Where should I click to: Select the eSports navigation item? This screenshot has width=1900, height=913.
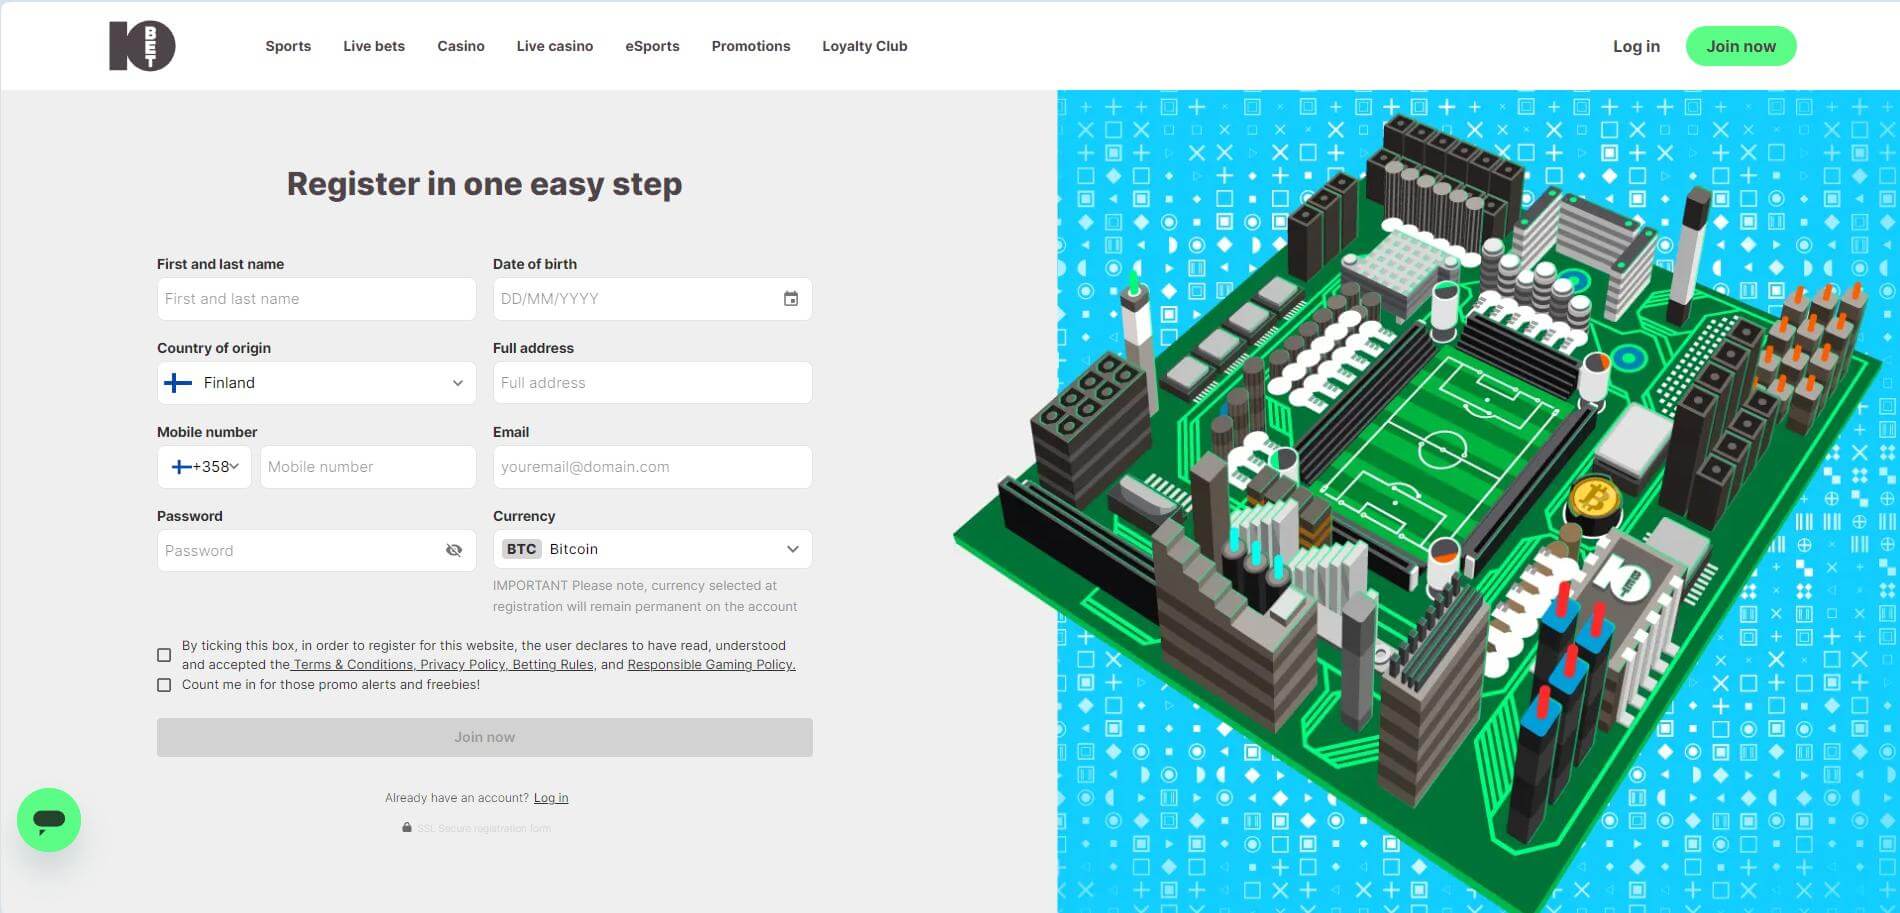pos(652,46)
